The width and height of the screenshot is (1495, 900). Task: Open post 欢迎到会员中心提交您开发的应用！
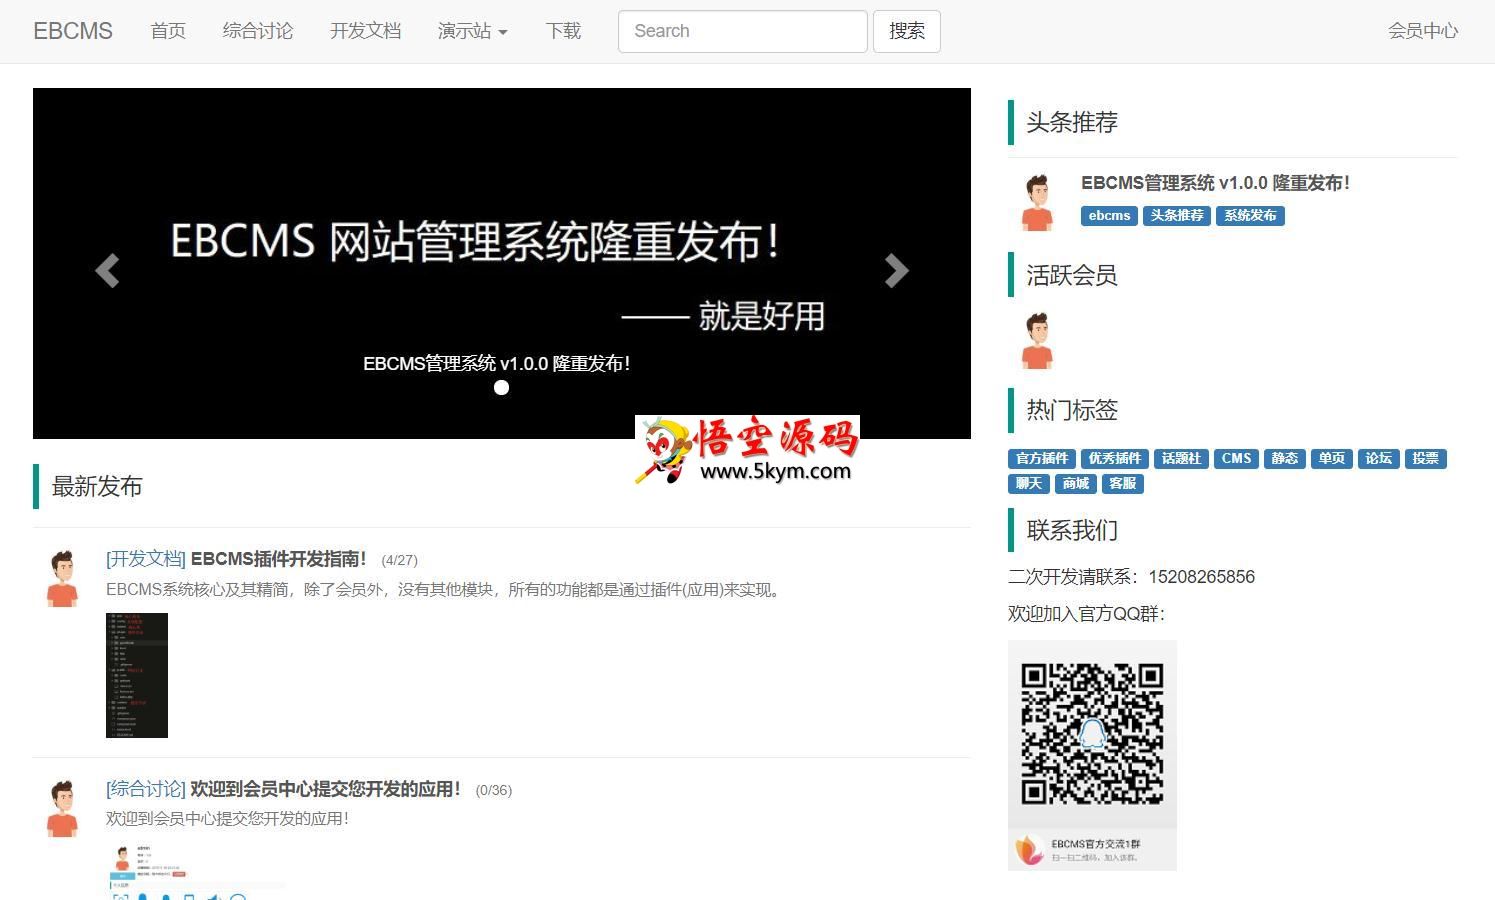click(x=326, y=789)
